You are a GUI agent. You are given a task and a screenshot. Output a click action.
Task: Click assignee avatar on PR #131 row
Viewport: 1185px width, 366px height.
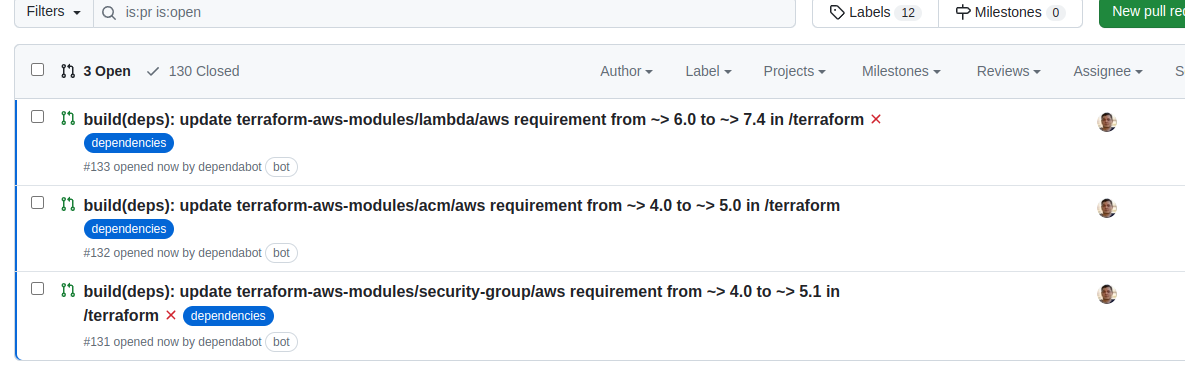coord(1106,295)
